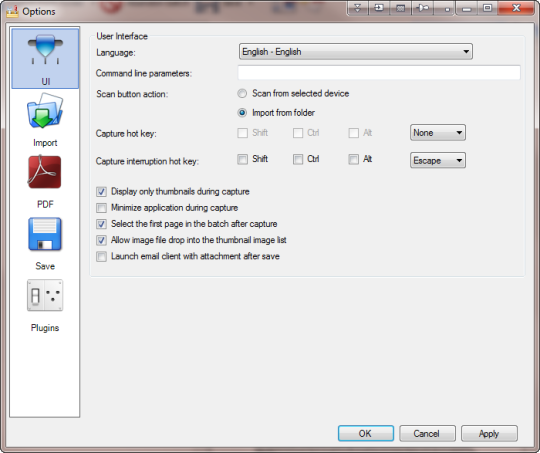The height and width of the screenshot is (453, 540).
Task: Click the small square dot title bar button
Action: pyautogui.click(x=445, y=8)
